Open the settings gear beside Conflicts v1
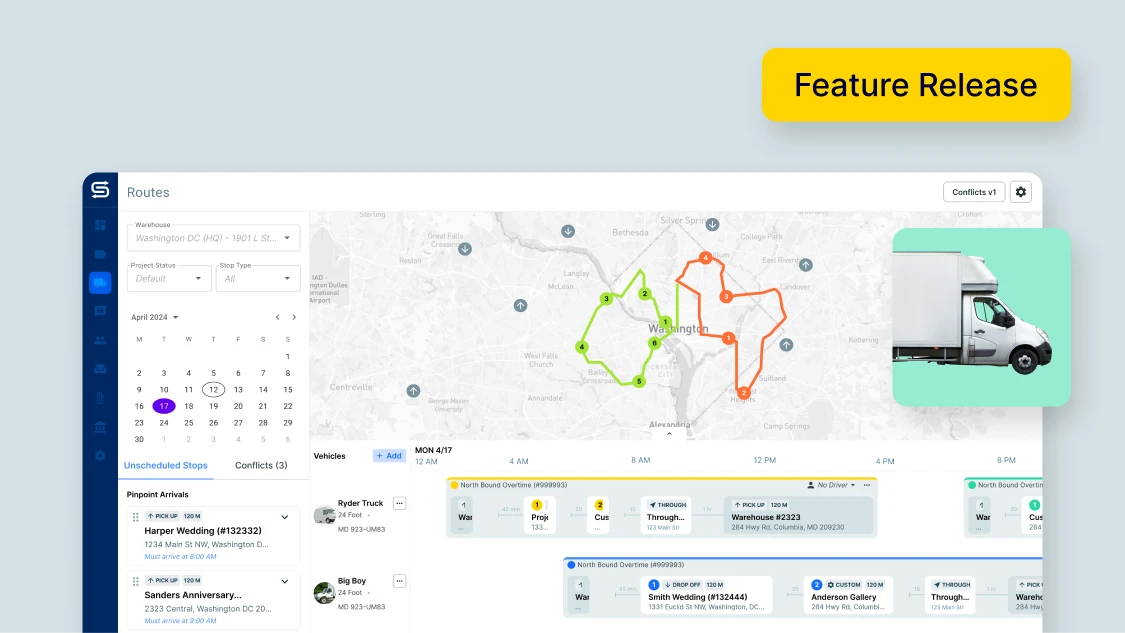This screenshot has height=633, width=1125. point(1020,192)
